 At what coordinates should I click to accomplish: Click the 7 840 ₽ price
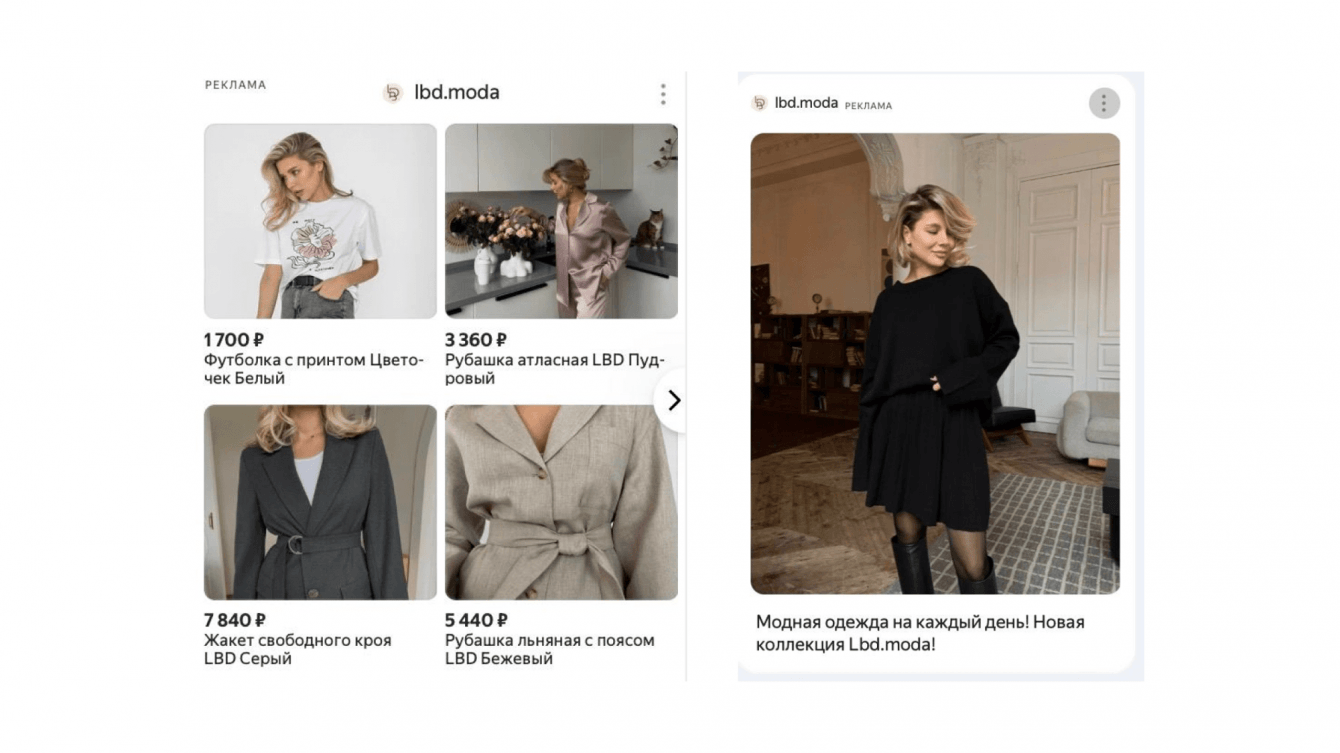click(x=235, y=620)
